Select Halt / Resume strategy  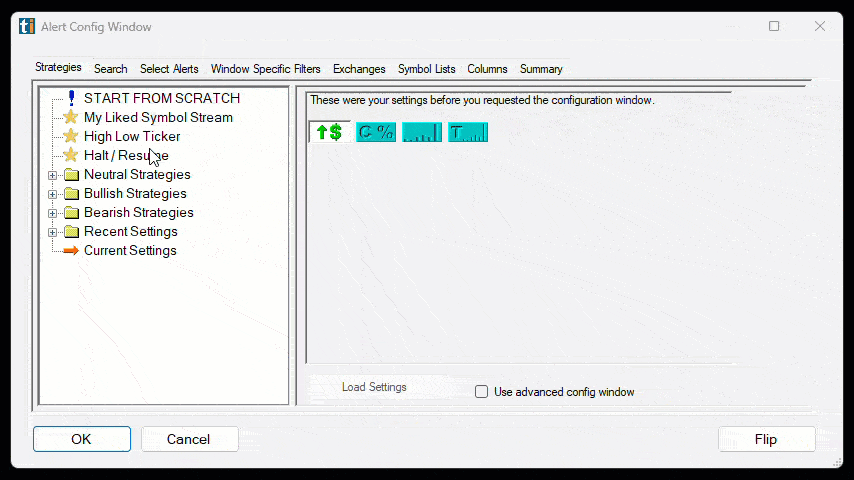point(126,155)
